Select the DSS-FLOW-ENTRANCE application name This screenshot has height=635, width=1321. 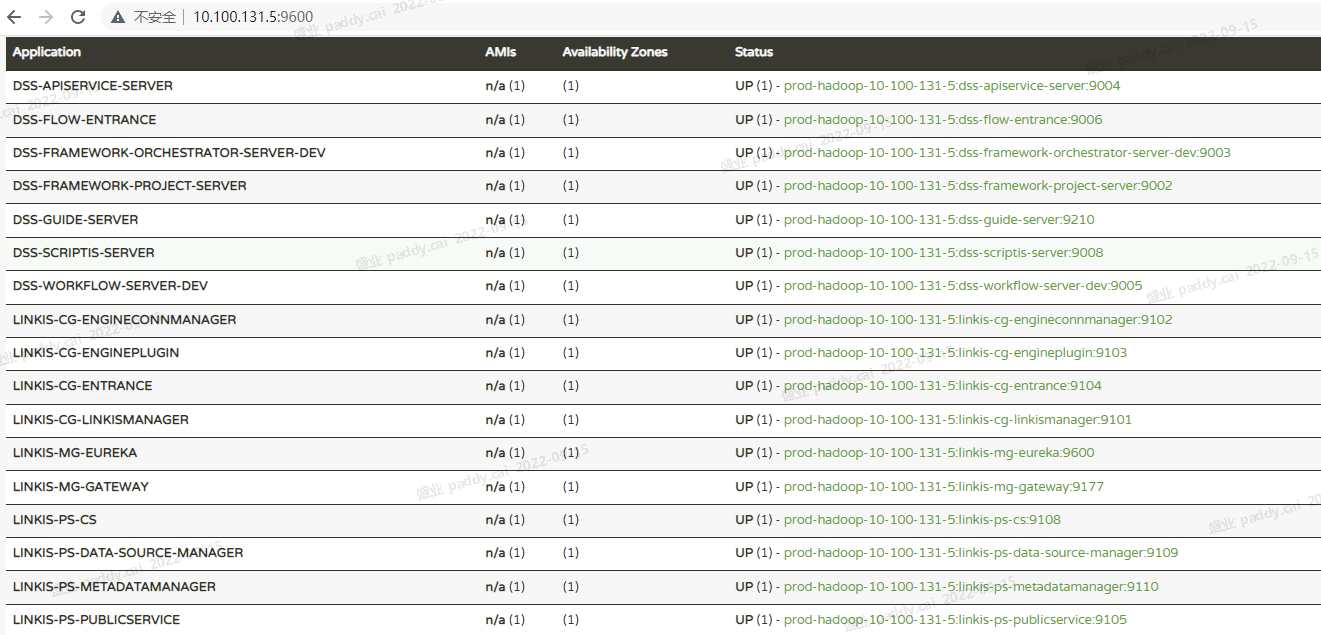85,120
